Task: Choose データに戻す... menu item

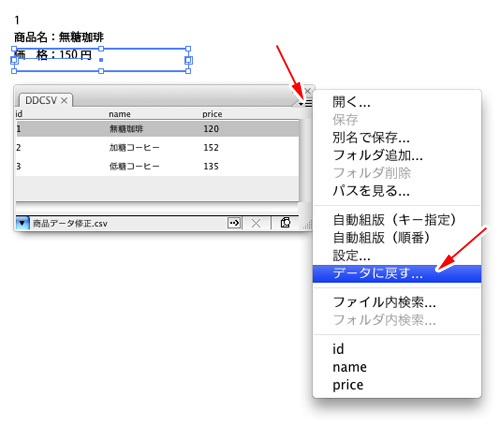Action: [x=397, y=274]
